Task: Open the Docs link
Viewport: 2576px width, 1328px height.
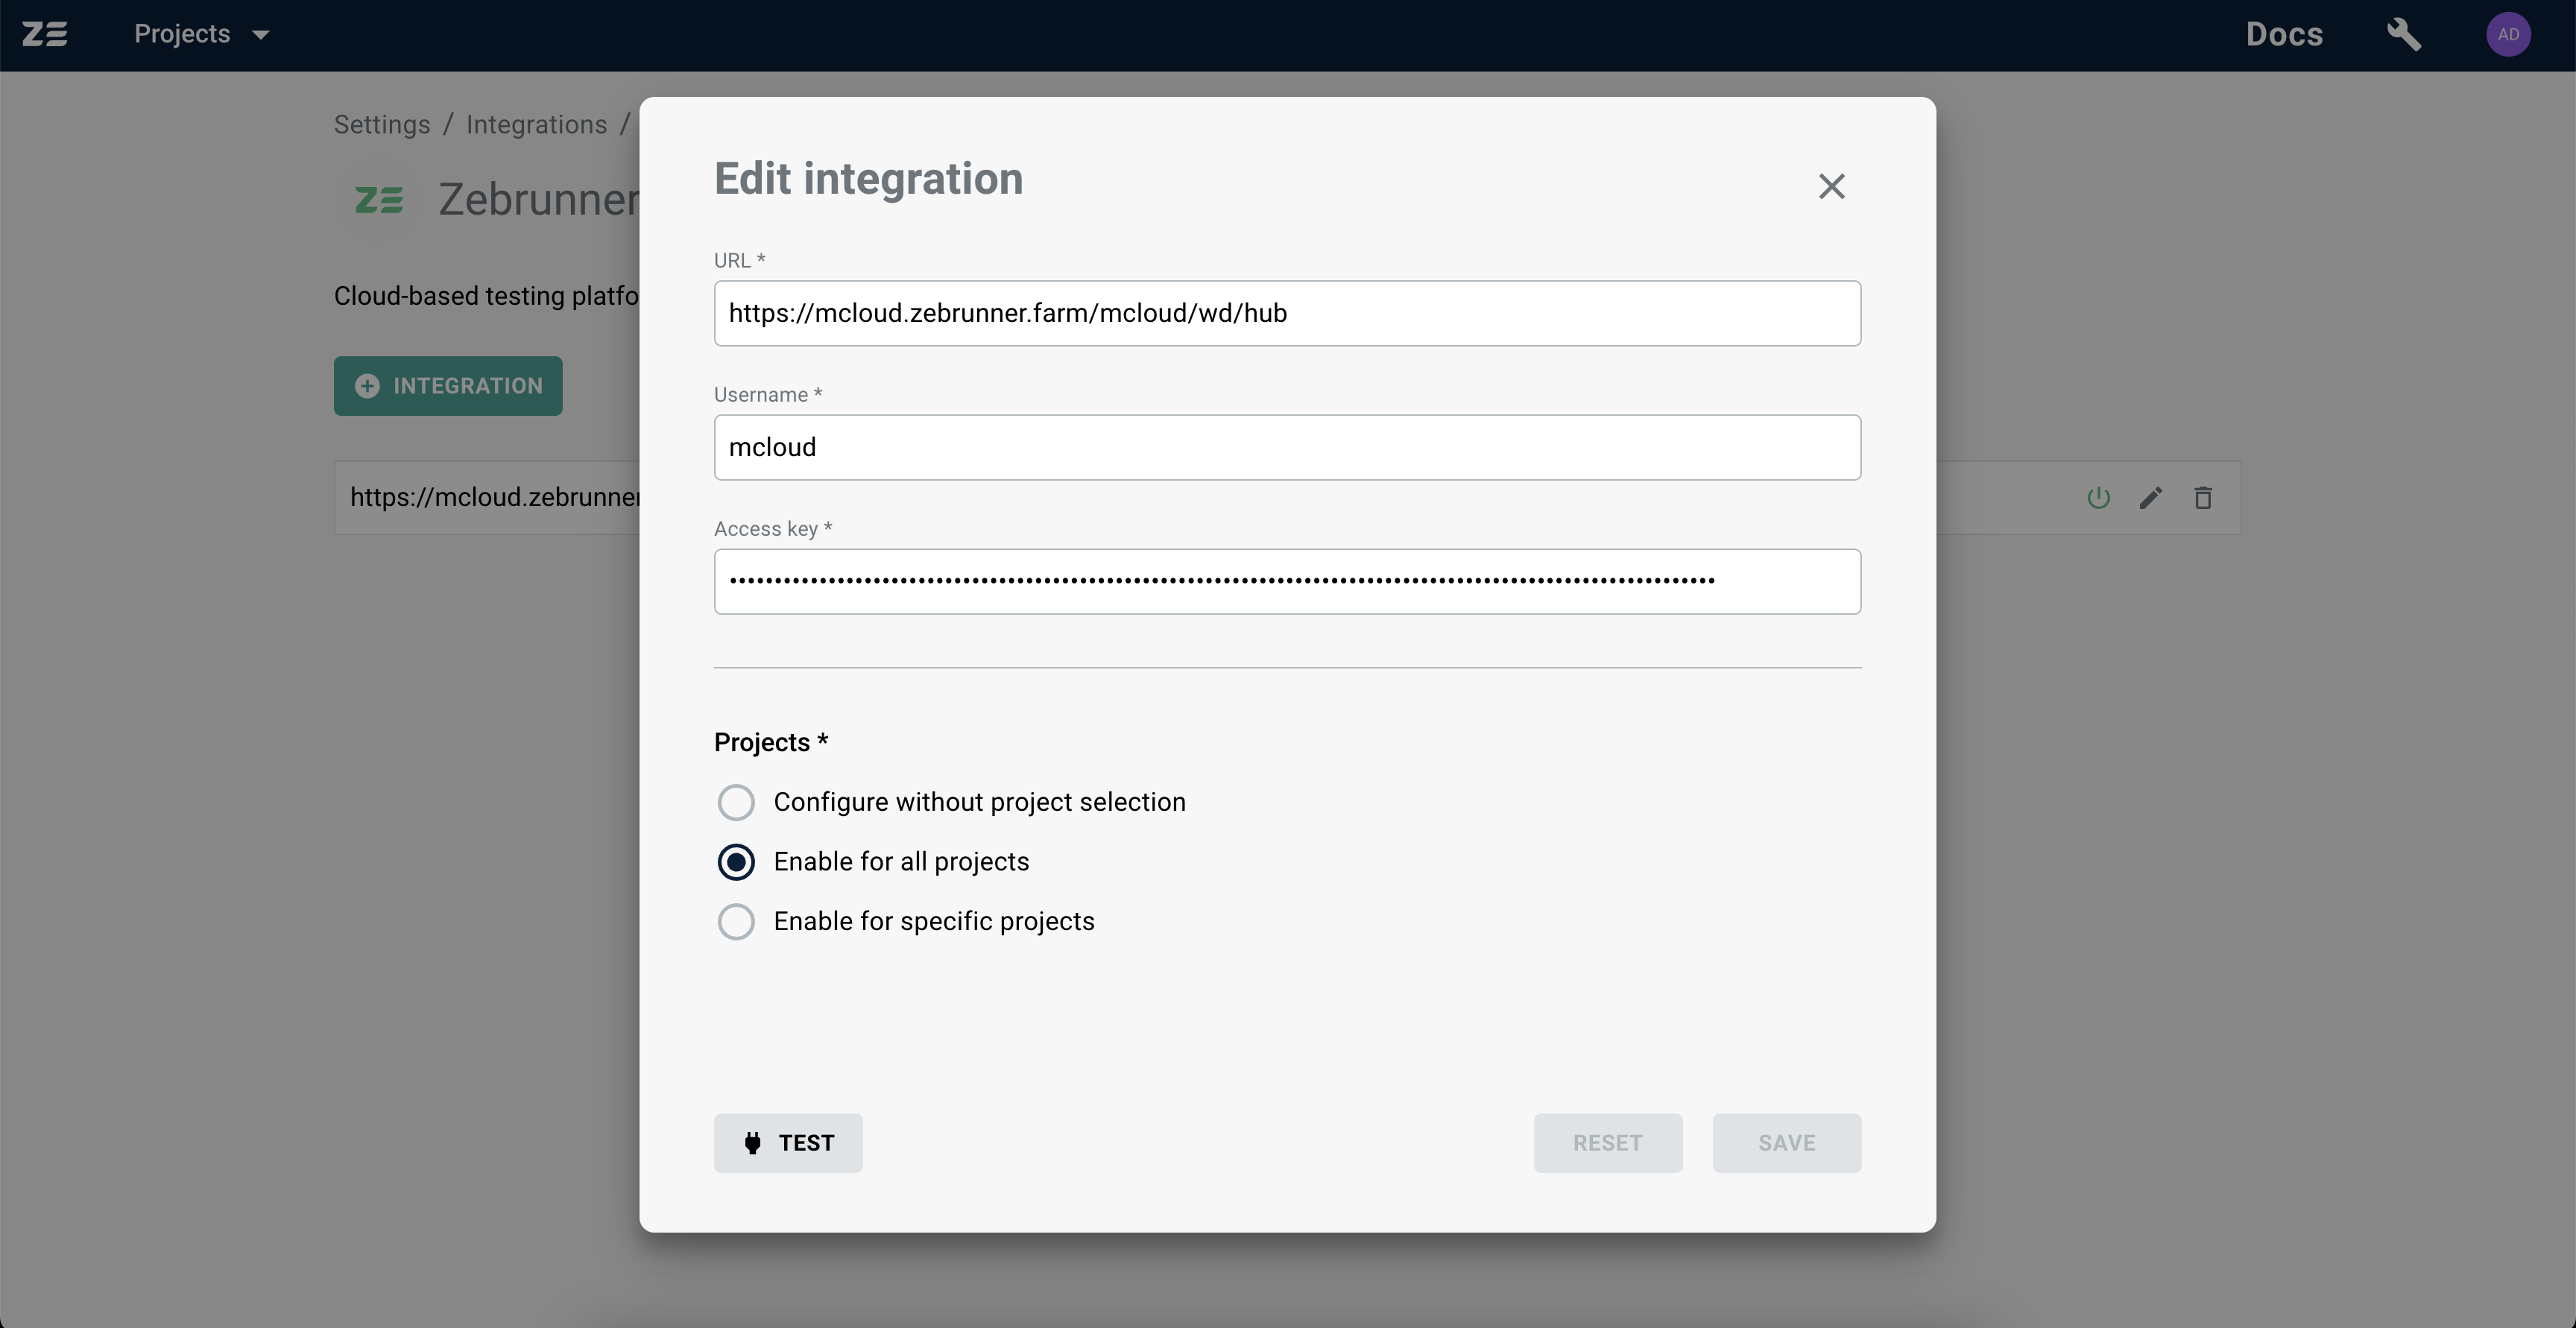Action: coord(2284,34)
